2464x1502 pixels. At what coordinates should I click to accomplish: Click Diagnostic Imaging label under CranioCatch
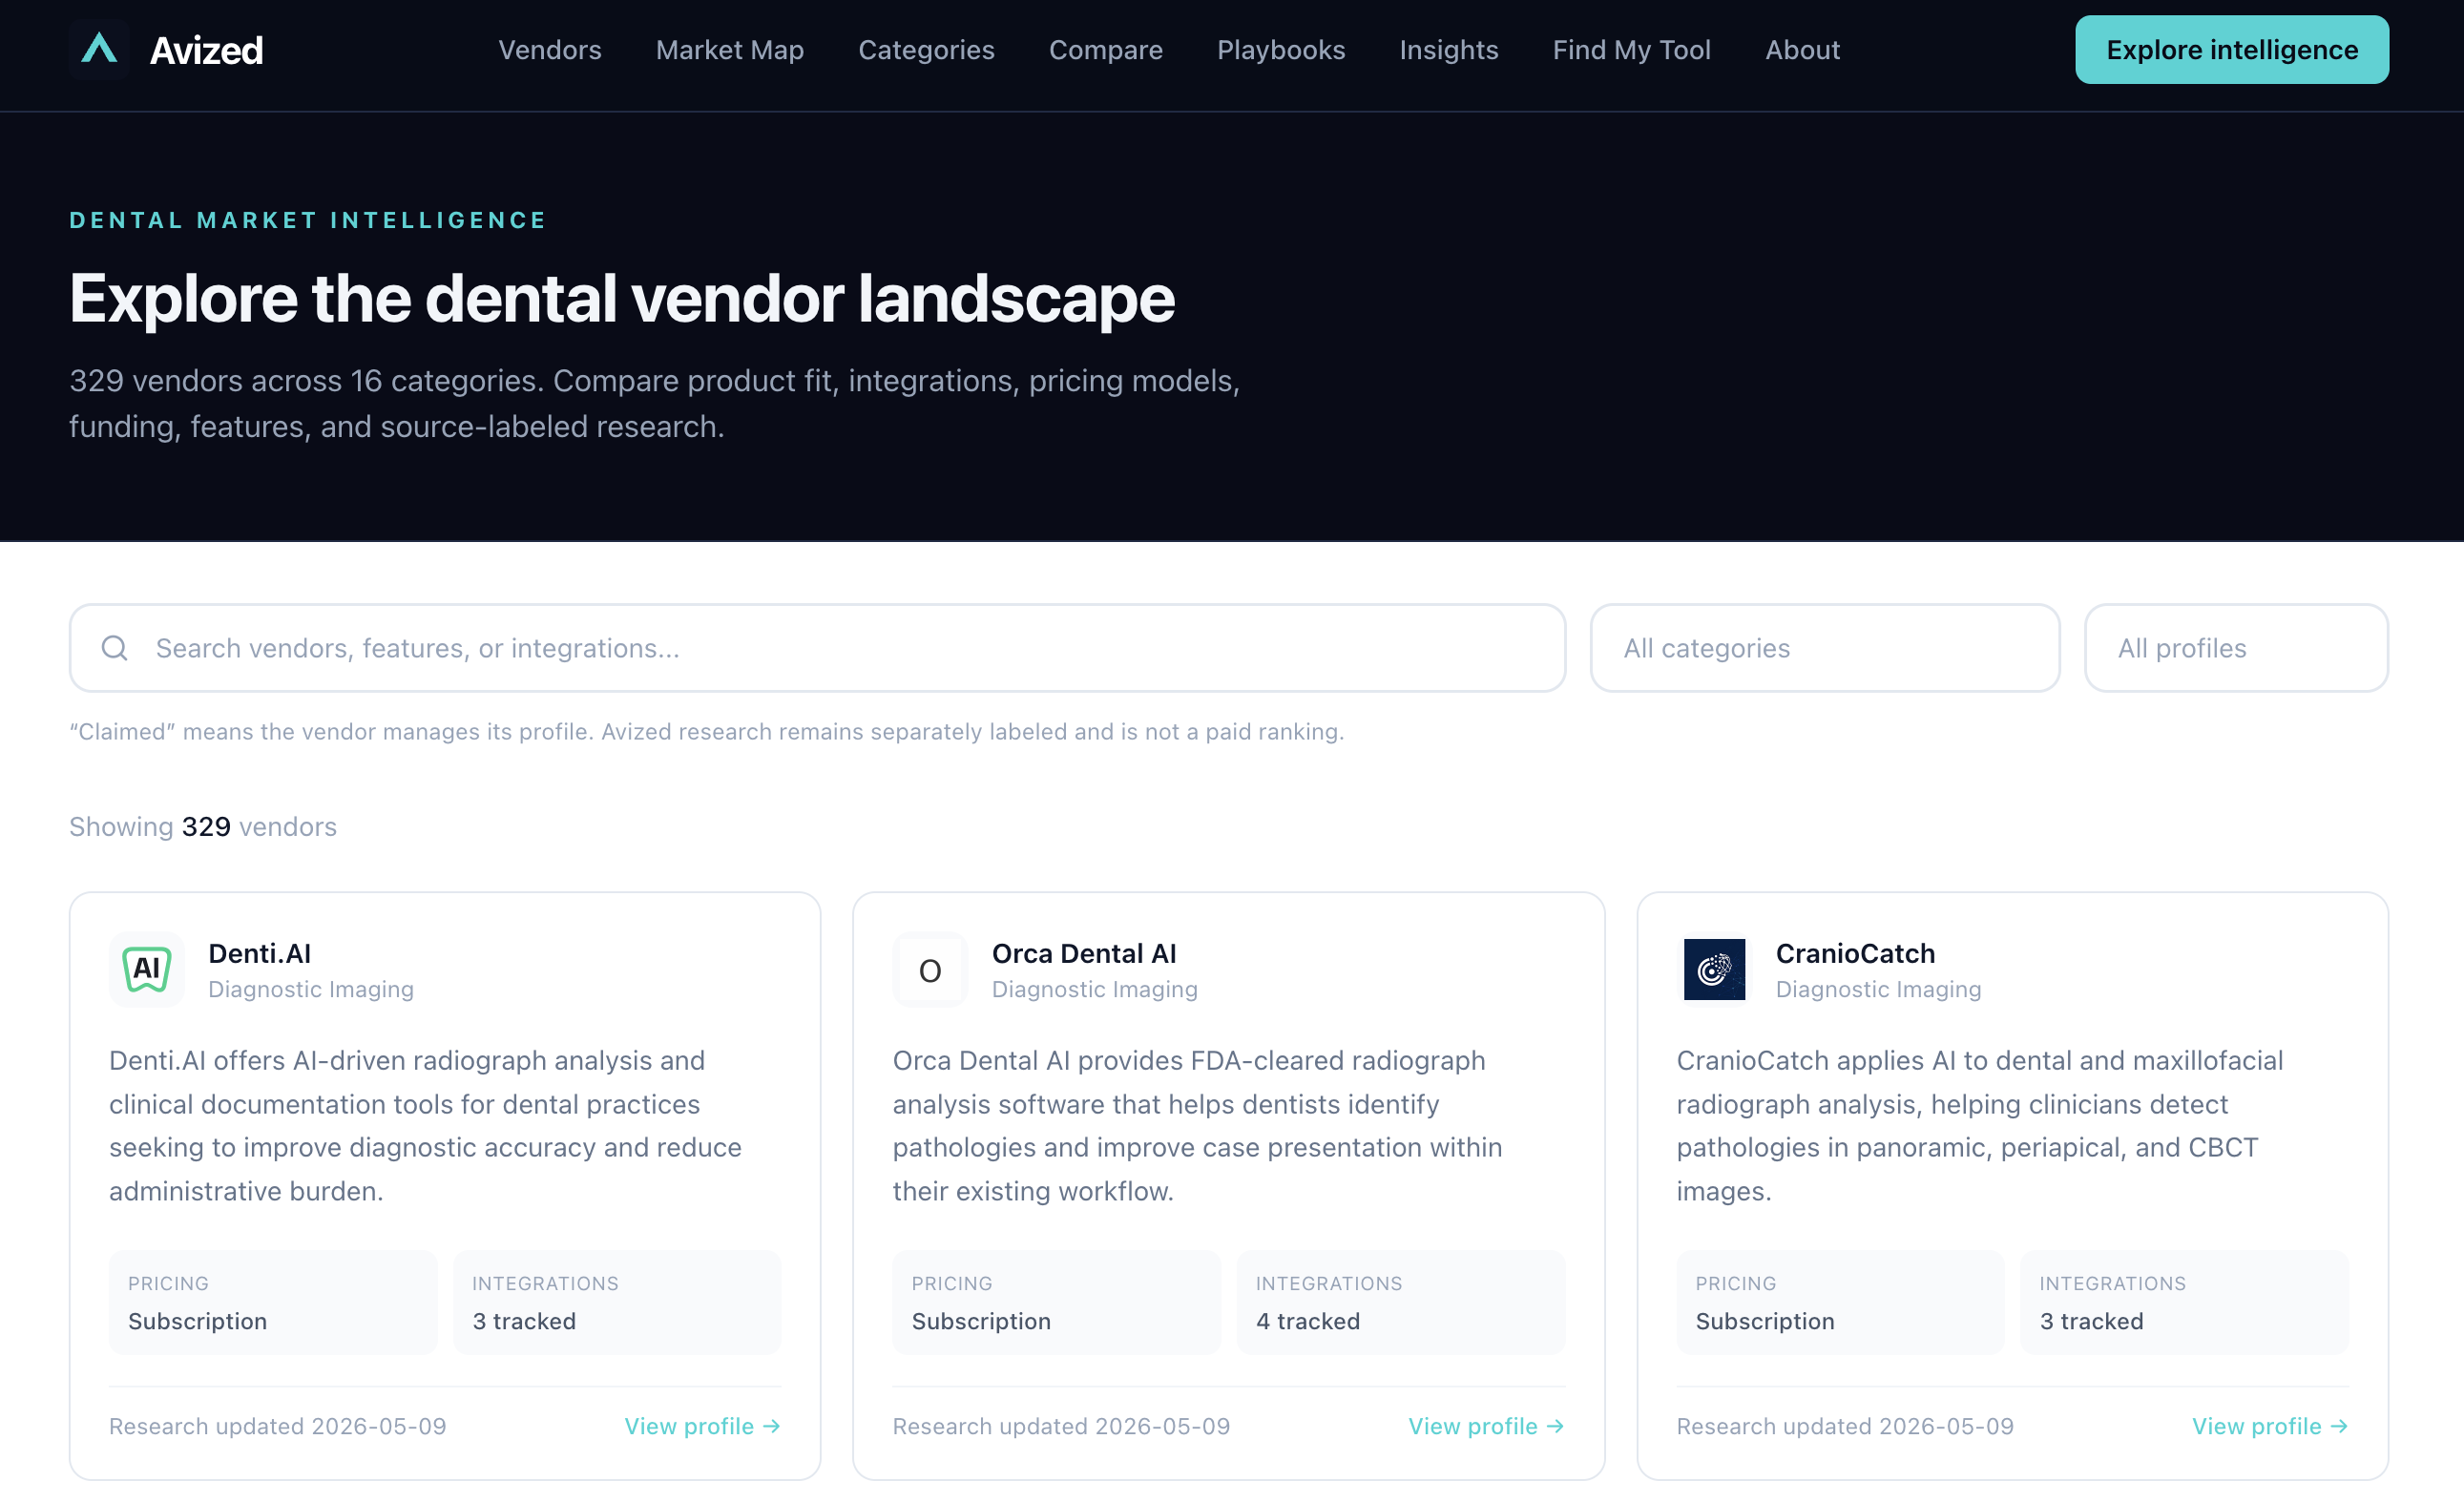pyautogui.click(x=1879, y=989)
